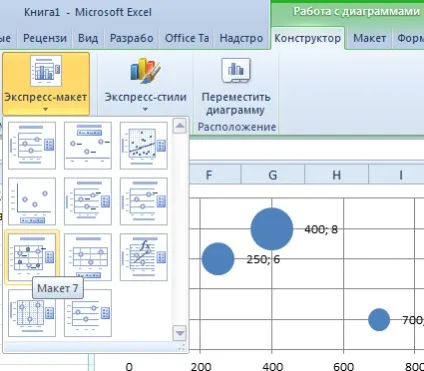Select column H header
Image resolution: width=424 pixels, height=371 pixels.
[x=336, y=175]
